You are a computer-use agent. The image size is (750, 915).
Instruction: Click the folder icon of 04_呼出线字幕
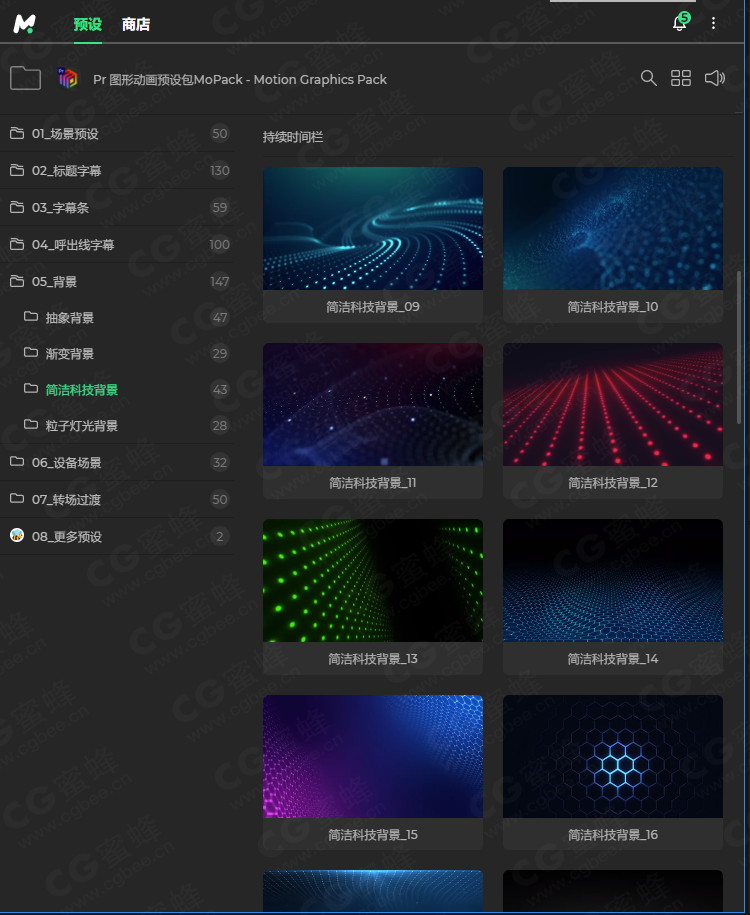click(x=17, y=244)
